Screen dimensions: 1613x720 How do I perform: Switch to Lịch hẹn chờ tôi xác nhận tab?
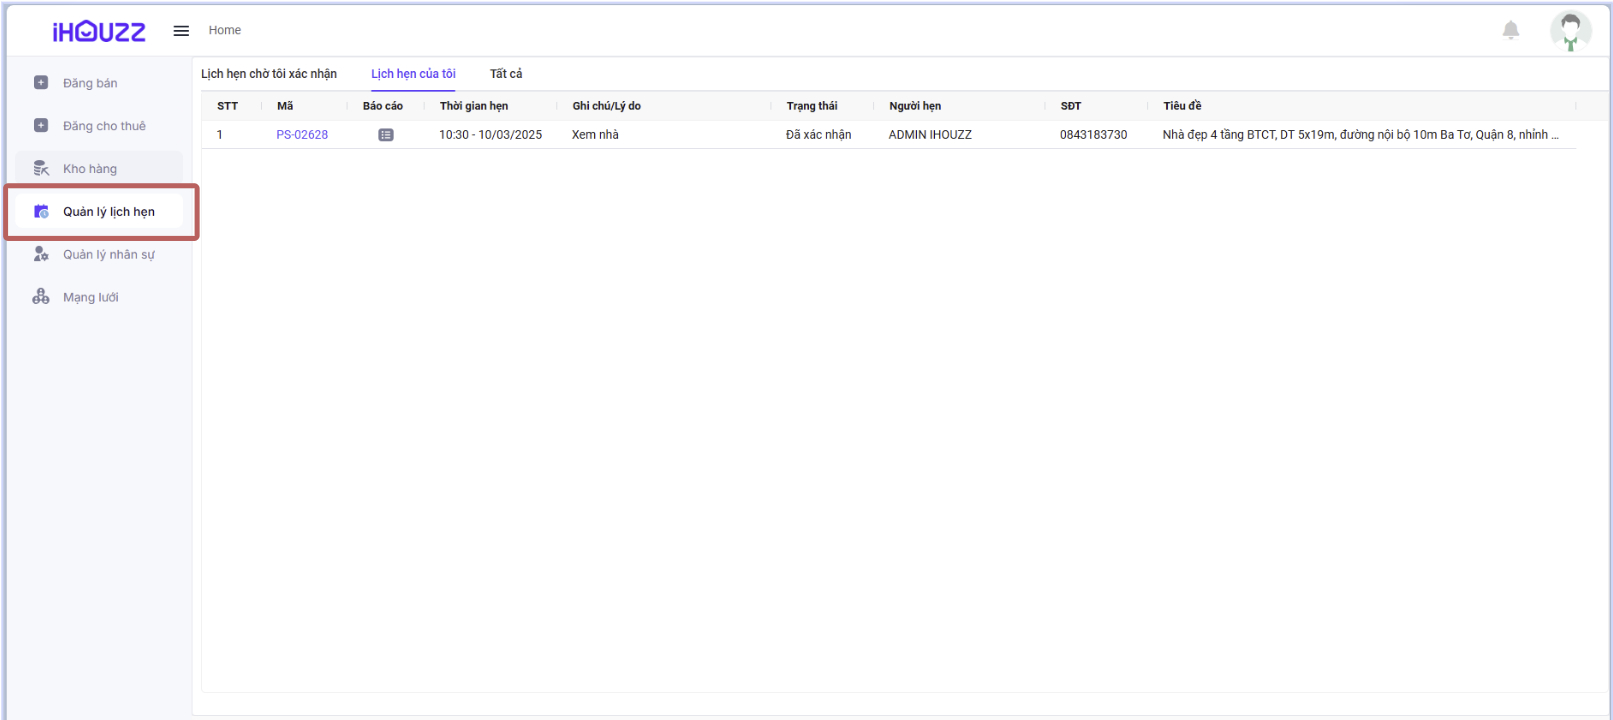pyautogui.click(x=269, y=74)
